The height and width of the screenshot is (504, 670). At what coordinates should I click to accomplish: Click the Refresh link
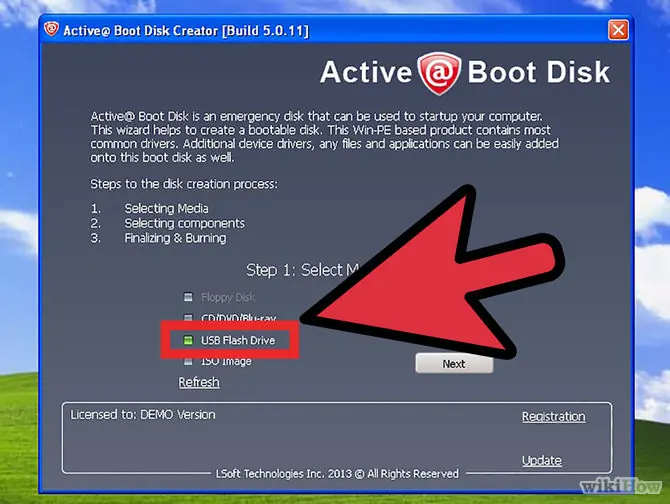point(199,382)
